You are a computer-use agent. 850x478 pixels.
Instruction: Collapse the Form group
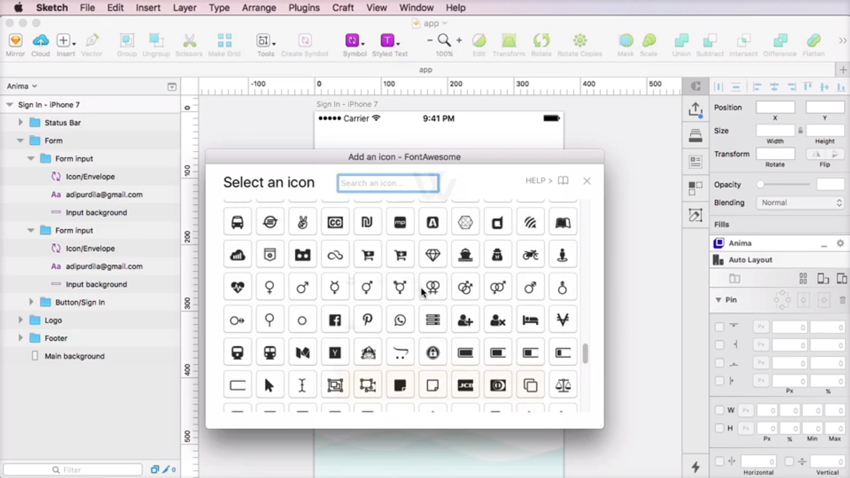(x=21, y=140)
